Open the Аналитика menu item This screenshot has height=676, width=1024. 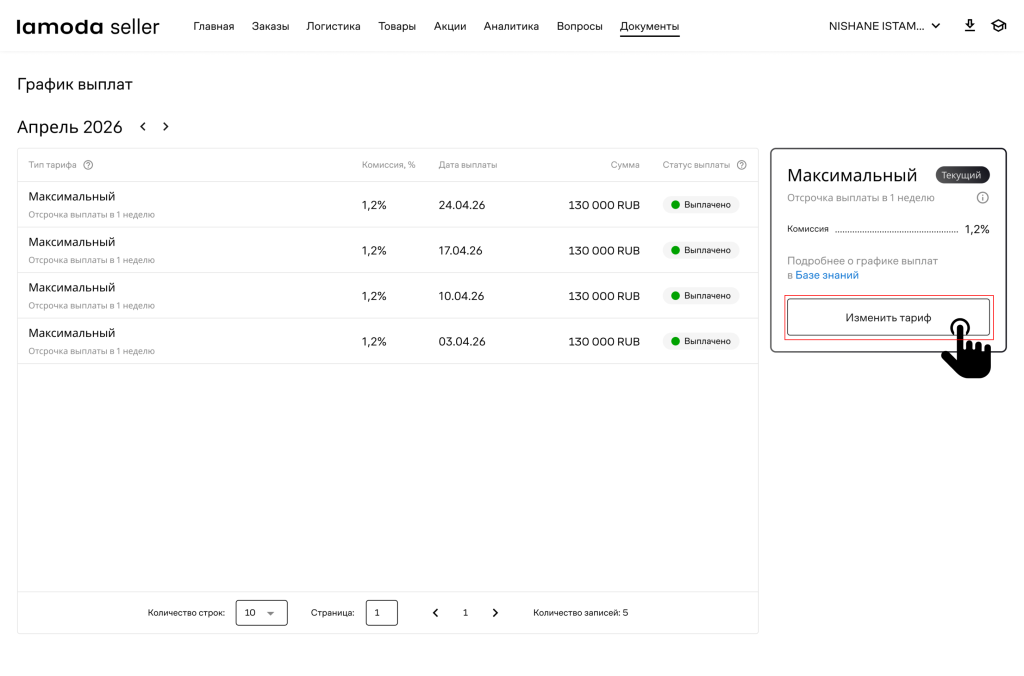[511, 27]
